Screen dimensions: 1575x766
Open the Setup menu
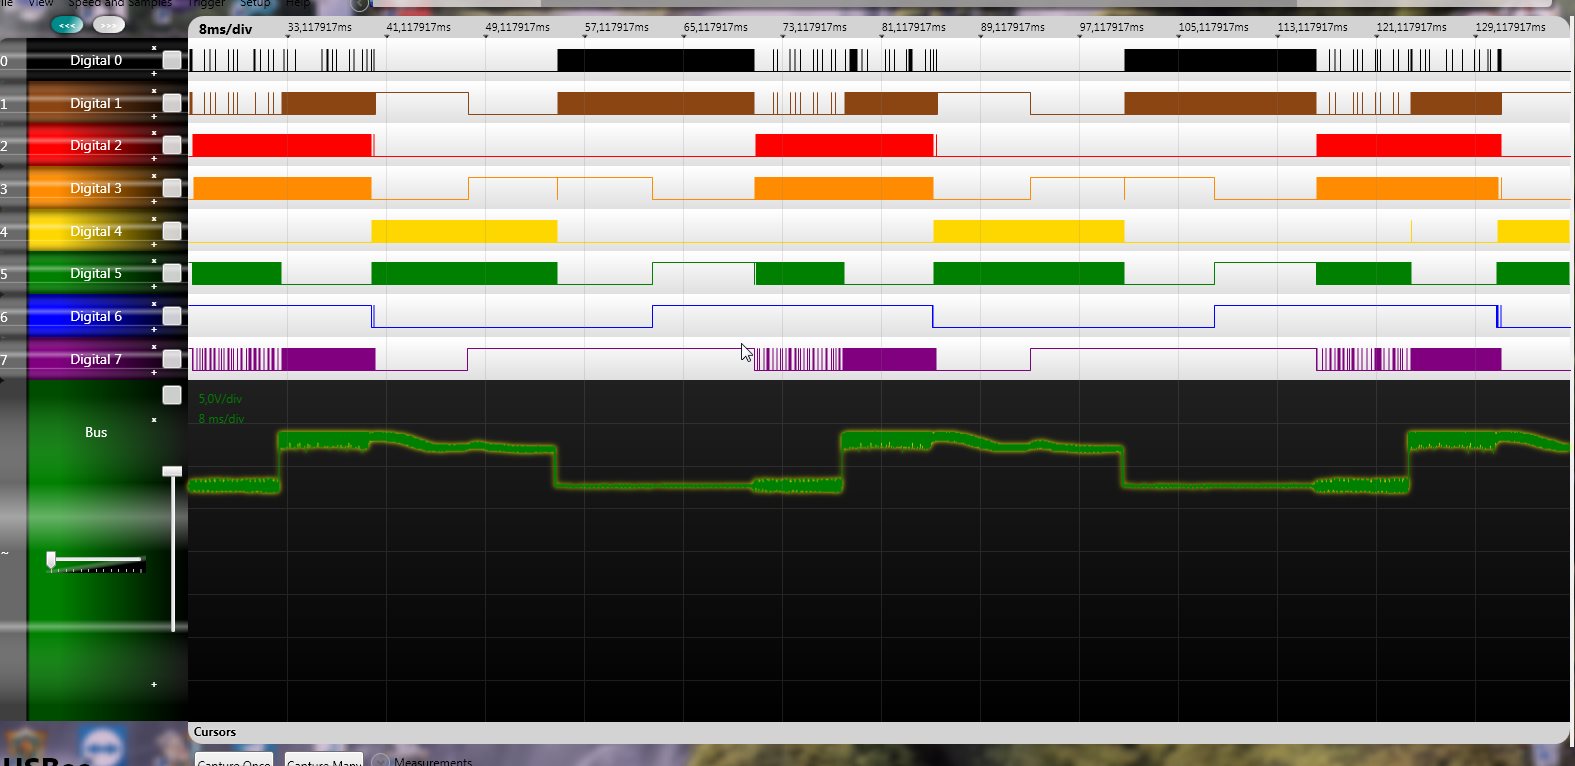[255, 4]
